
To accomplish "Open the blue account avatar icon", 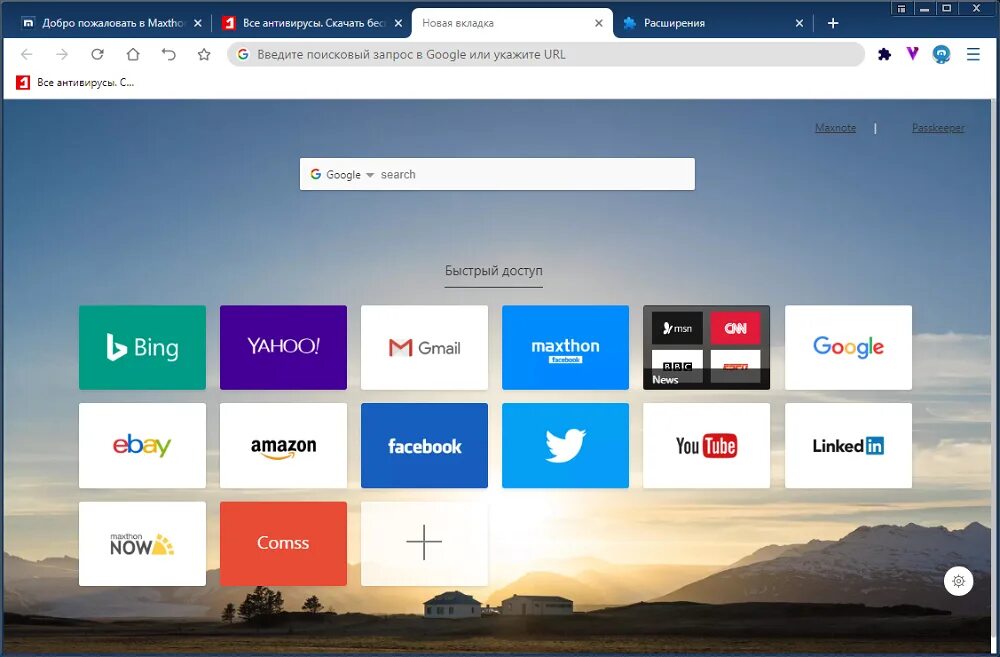I will tap(941, 55).
